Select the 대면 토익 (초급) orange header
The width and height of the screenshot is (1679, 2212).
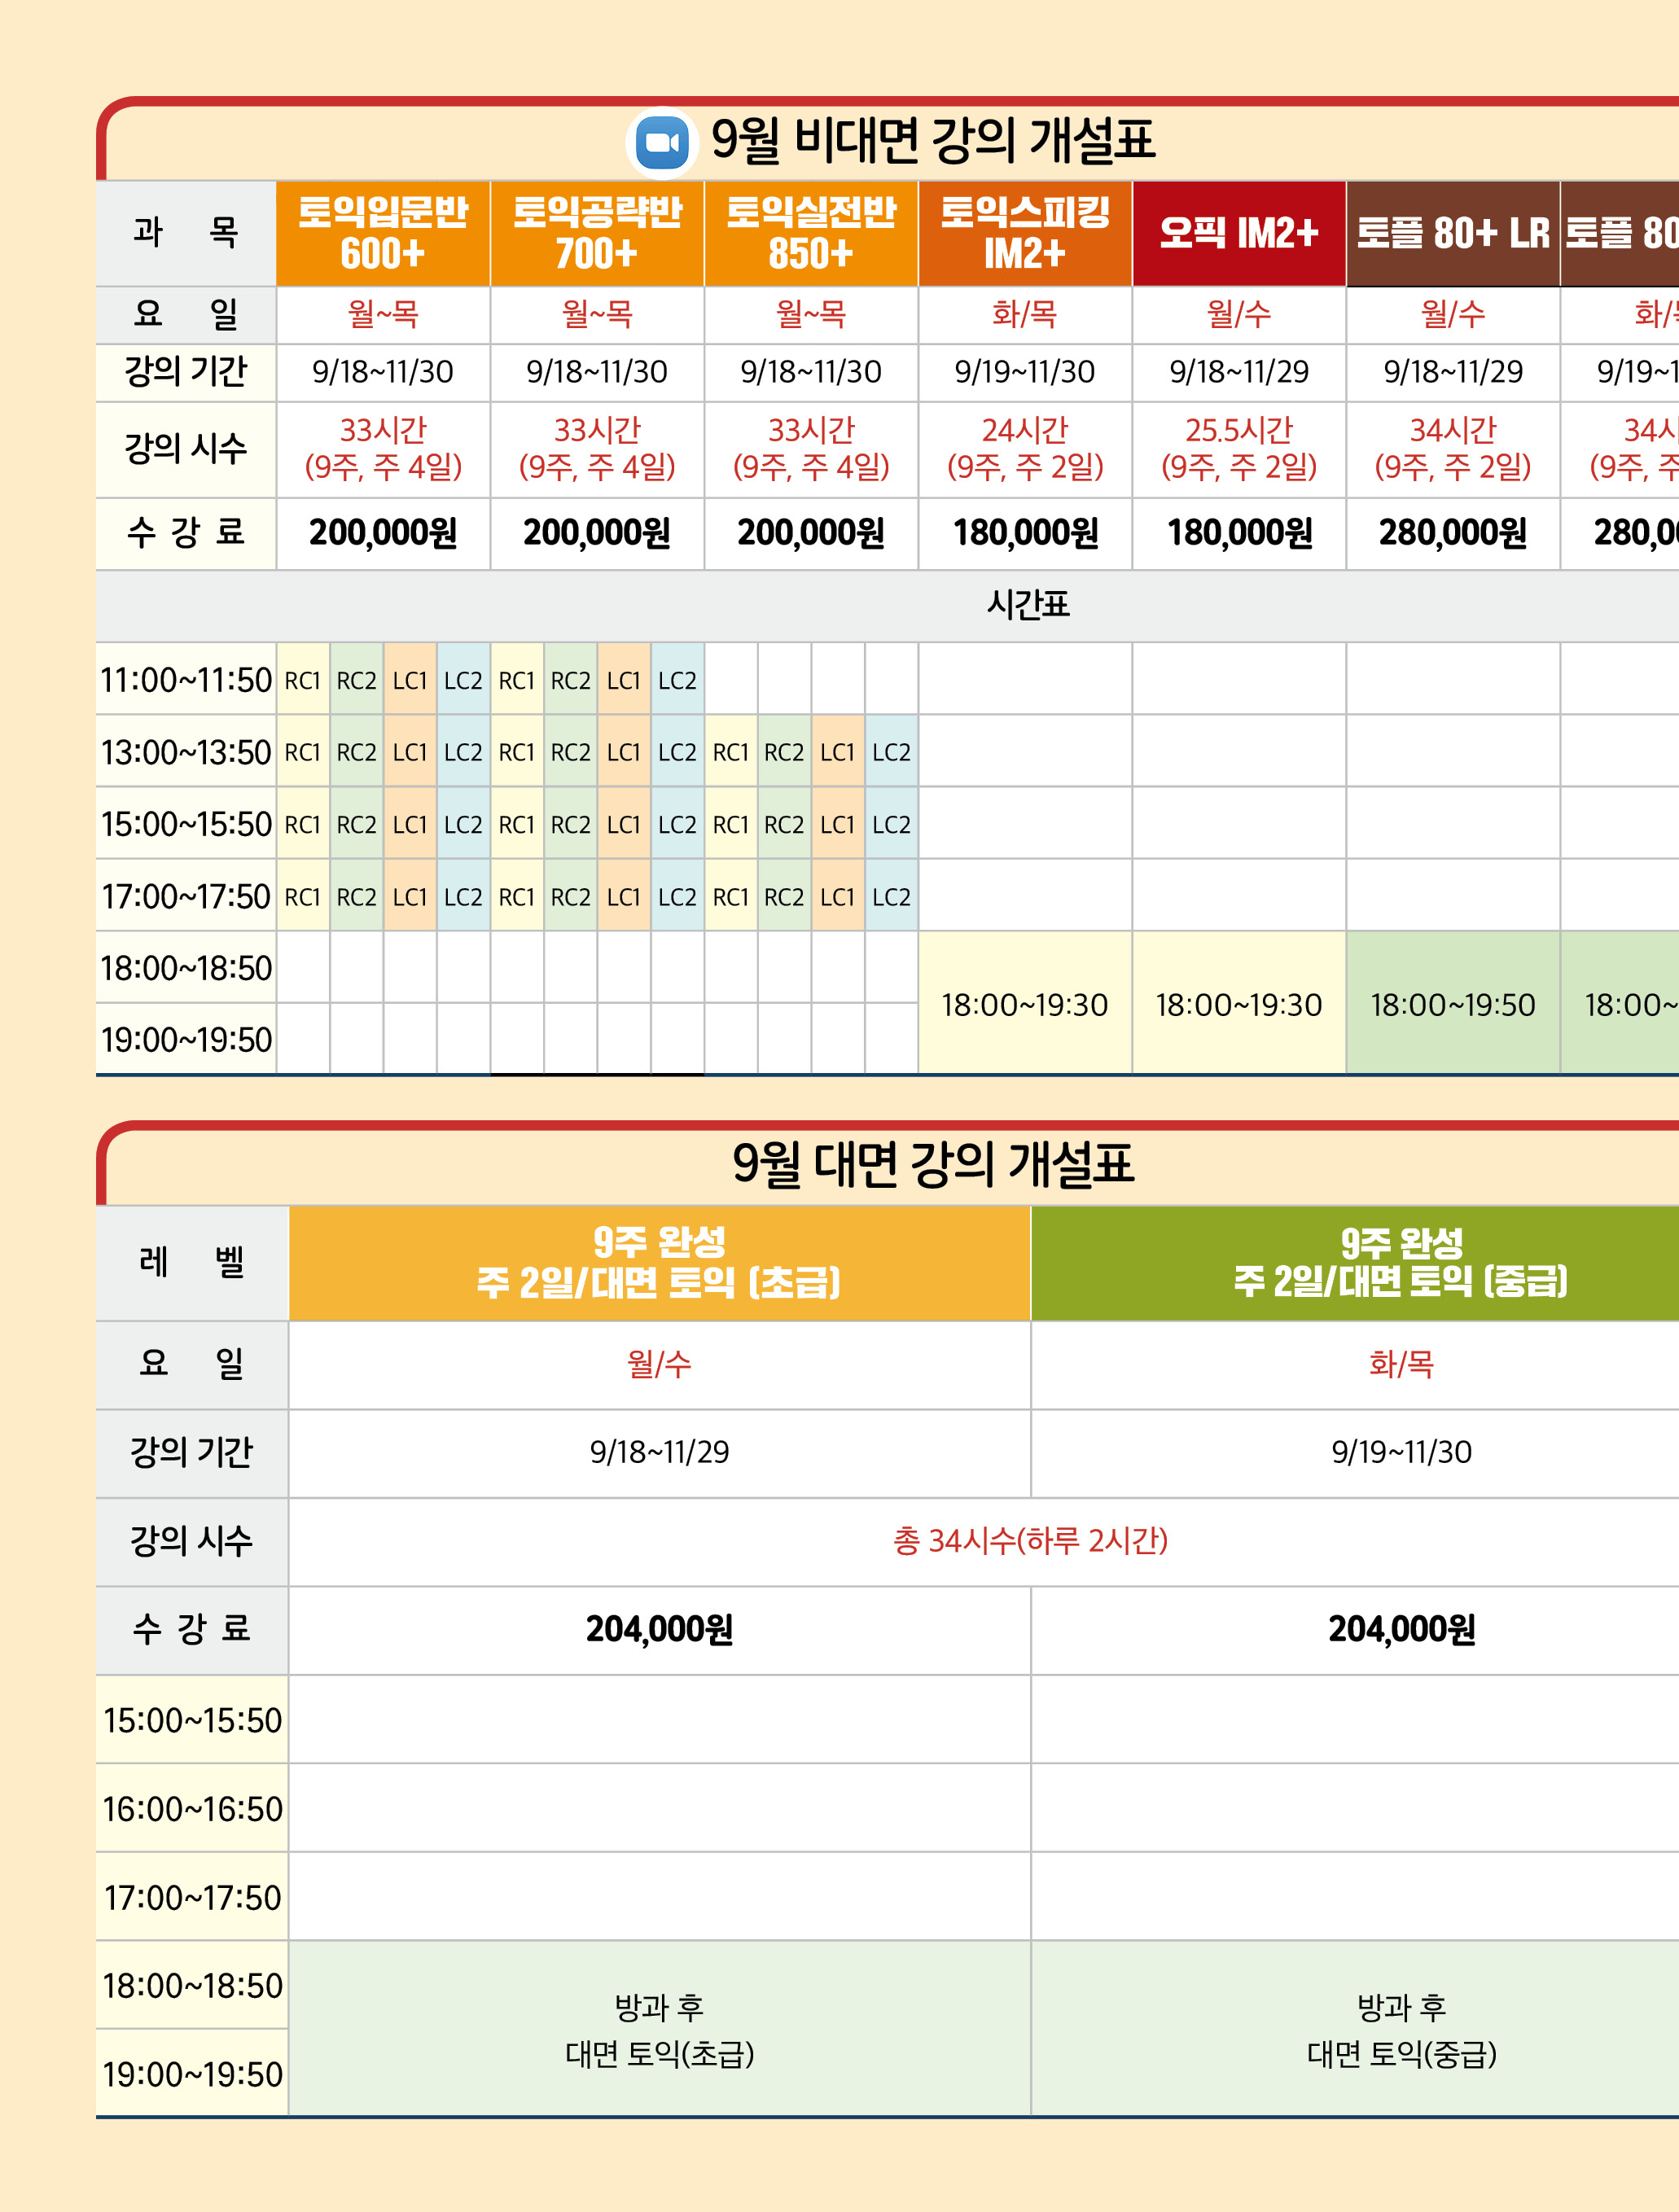[x=659, y=1262]
